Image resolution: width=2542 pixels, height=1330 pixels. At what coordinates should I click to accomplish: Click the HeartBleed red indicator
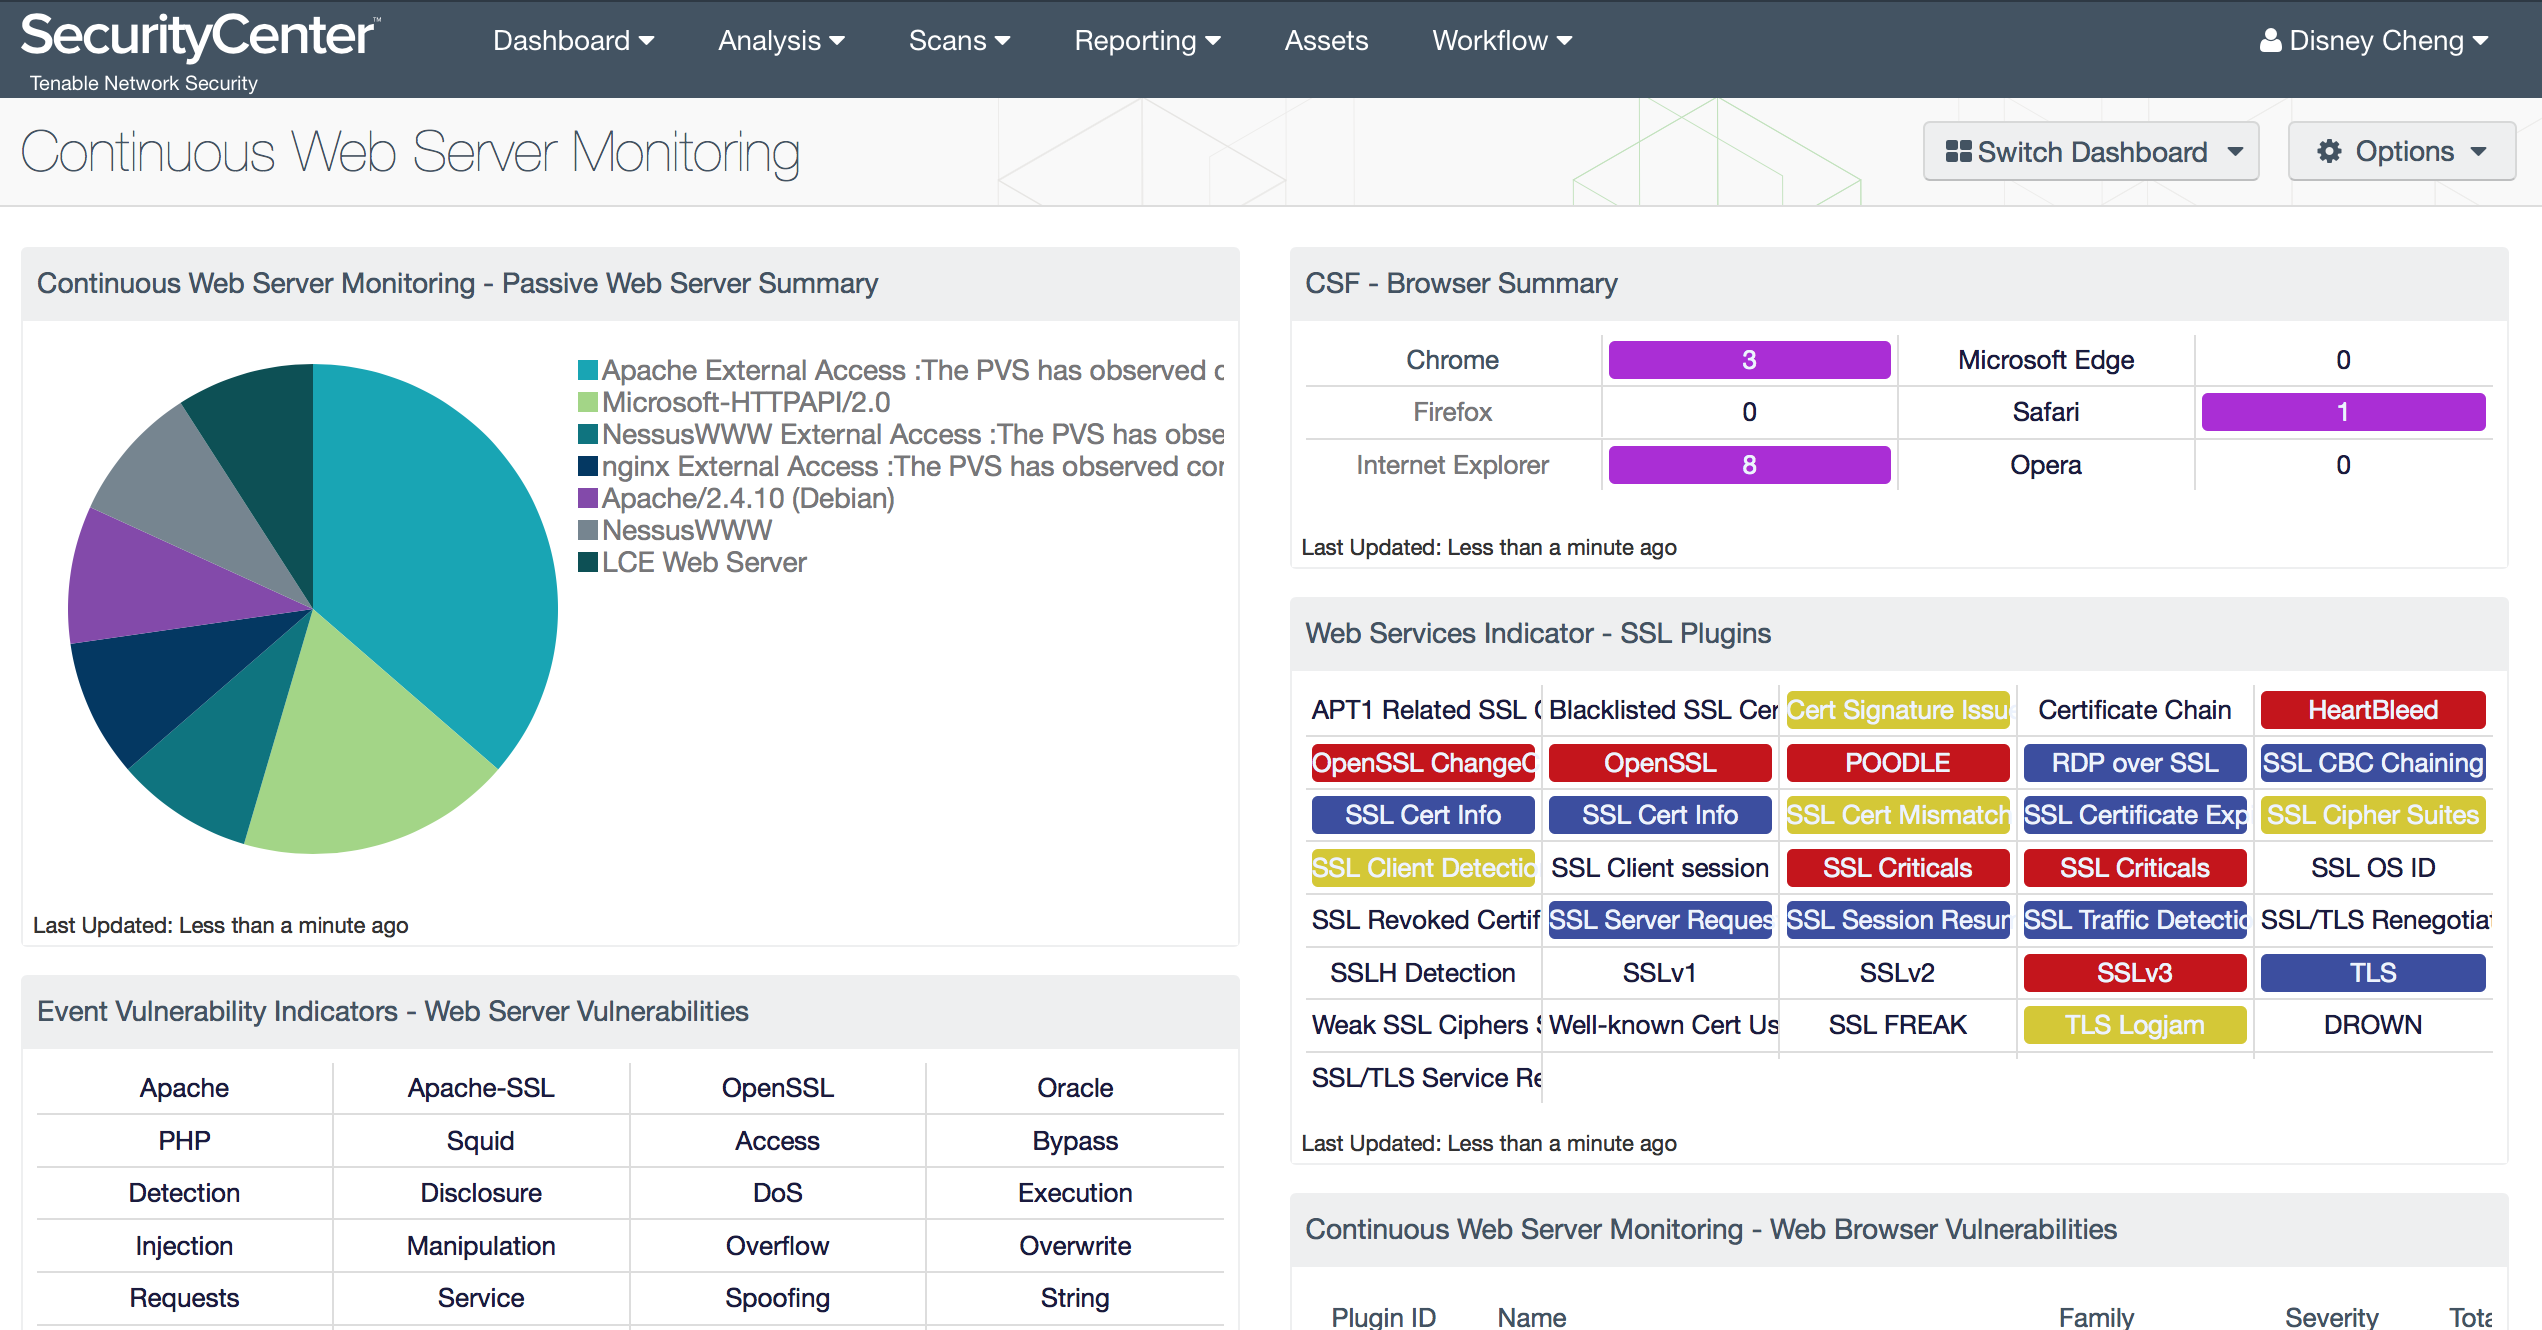tap(2373, 710)
